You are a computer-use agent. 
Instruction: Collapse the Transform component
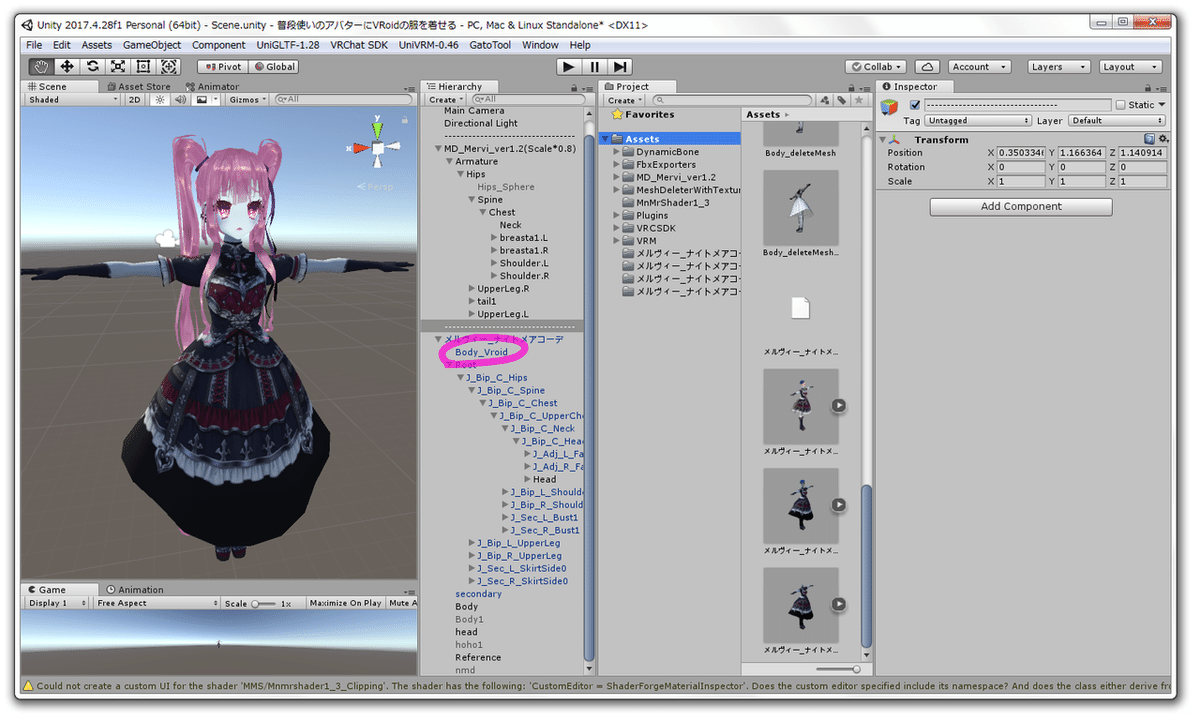click(x=884, y=140)
